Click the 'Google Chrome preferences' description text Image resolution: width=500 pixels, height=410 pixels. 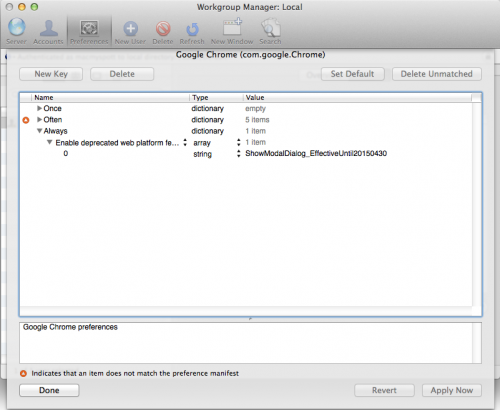tap(70, 327)
